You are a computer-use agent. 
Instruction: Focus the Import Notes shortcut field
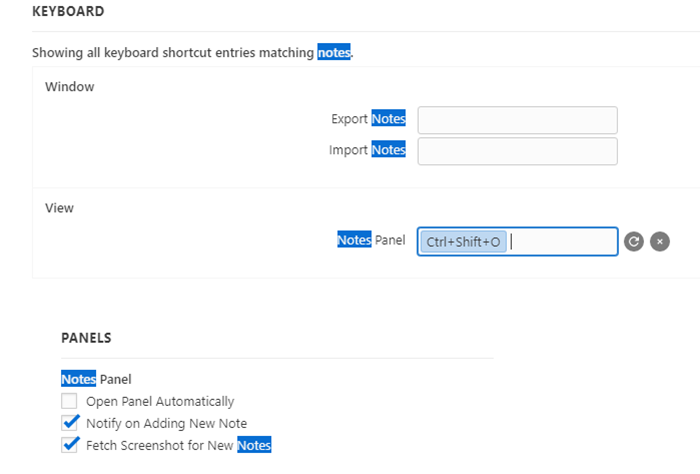pyautogui.click(x=517, y=151)
